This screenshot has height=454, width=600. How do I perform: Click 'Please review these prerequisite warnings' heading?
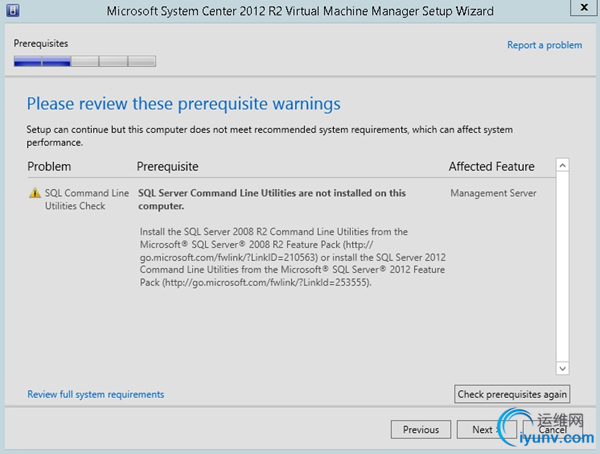coord(184,104)
